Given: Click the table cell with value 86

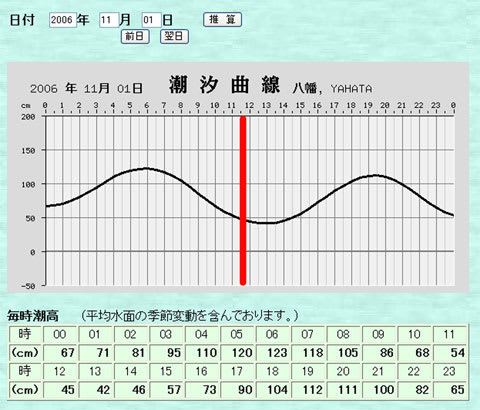Looking at the screenshot, I should pyautogui.click(x=379, y=353).
